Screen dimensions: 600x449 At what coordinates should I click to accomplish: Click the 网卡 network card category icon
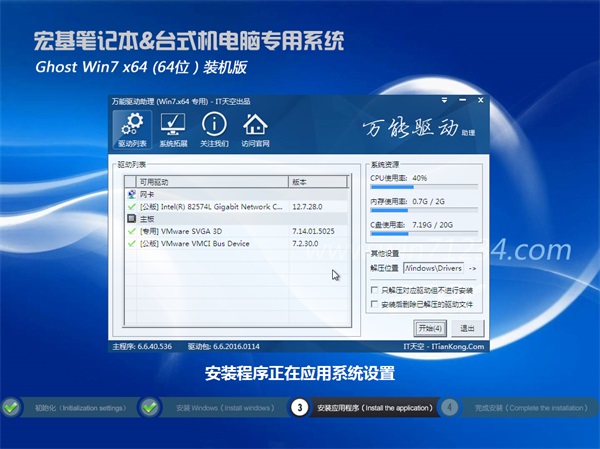pyautogui.click(x=131, y=195)
